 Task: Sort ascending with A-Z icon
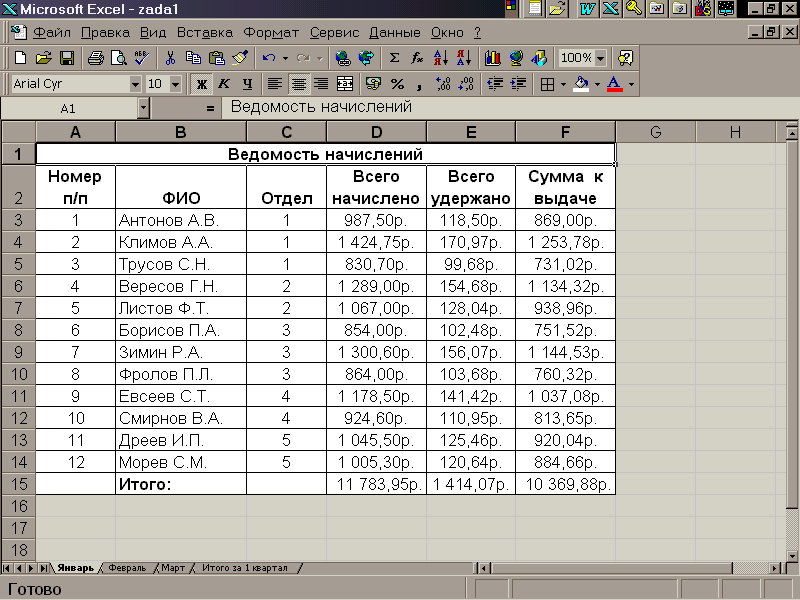(x=441, y=58)
